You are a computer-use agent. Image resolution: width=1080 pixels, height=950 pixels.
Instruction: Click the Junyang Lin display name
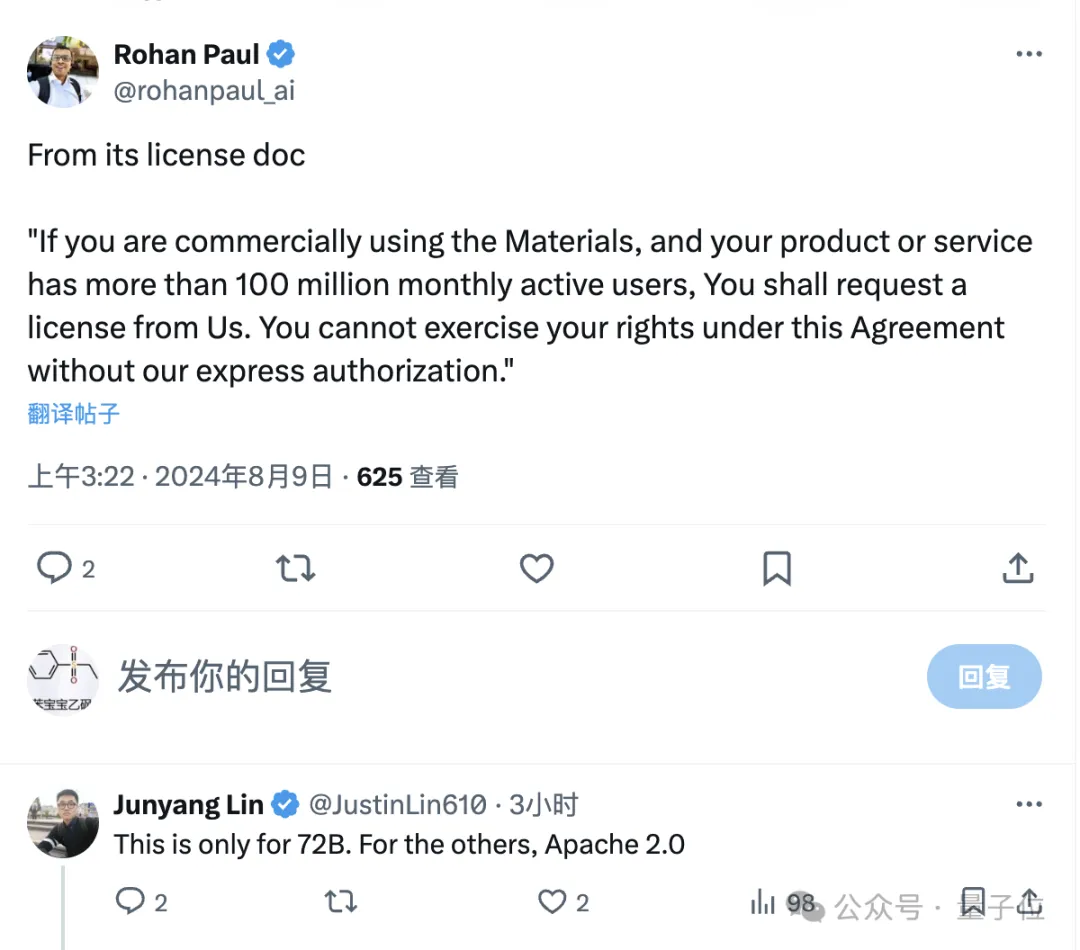pyautogui.click(x=189, y=804)
